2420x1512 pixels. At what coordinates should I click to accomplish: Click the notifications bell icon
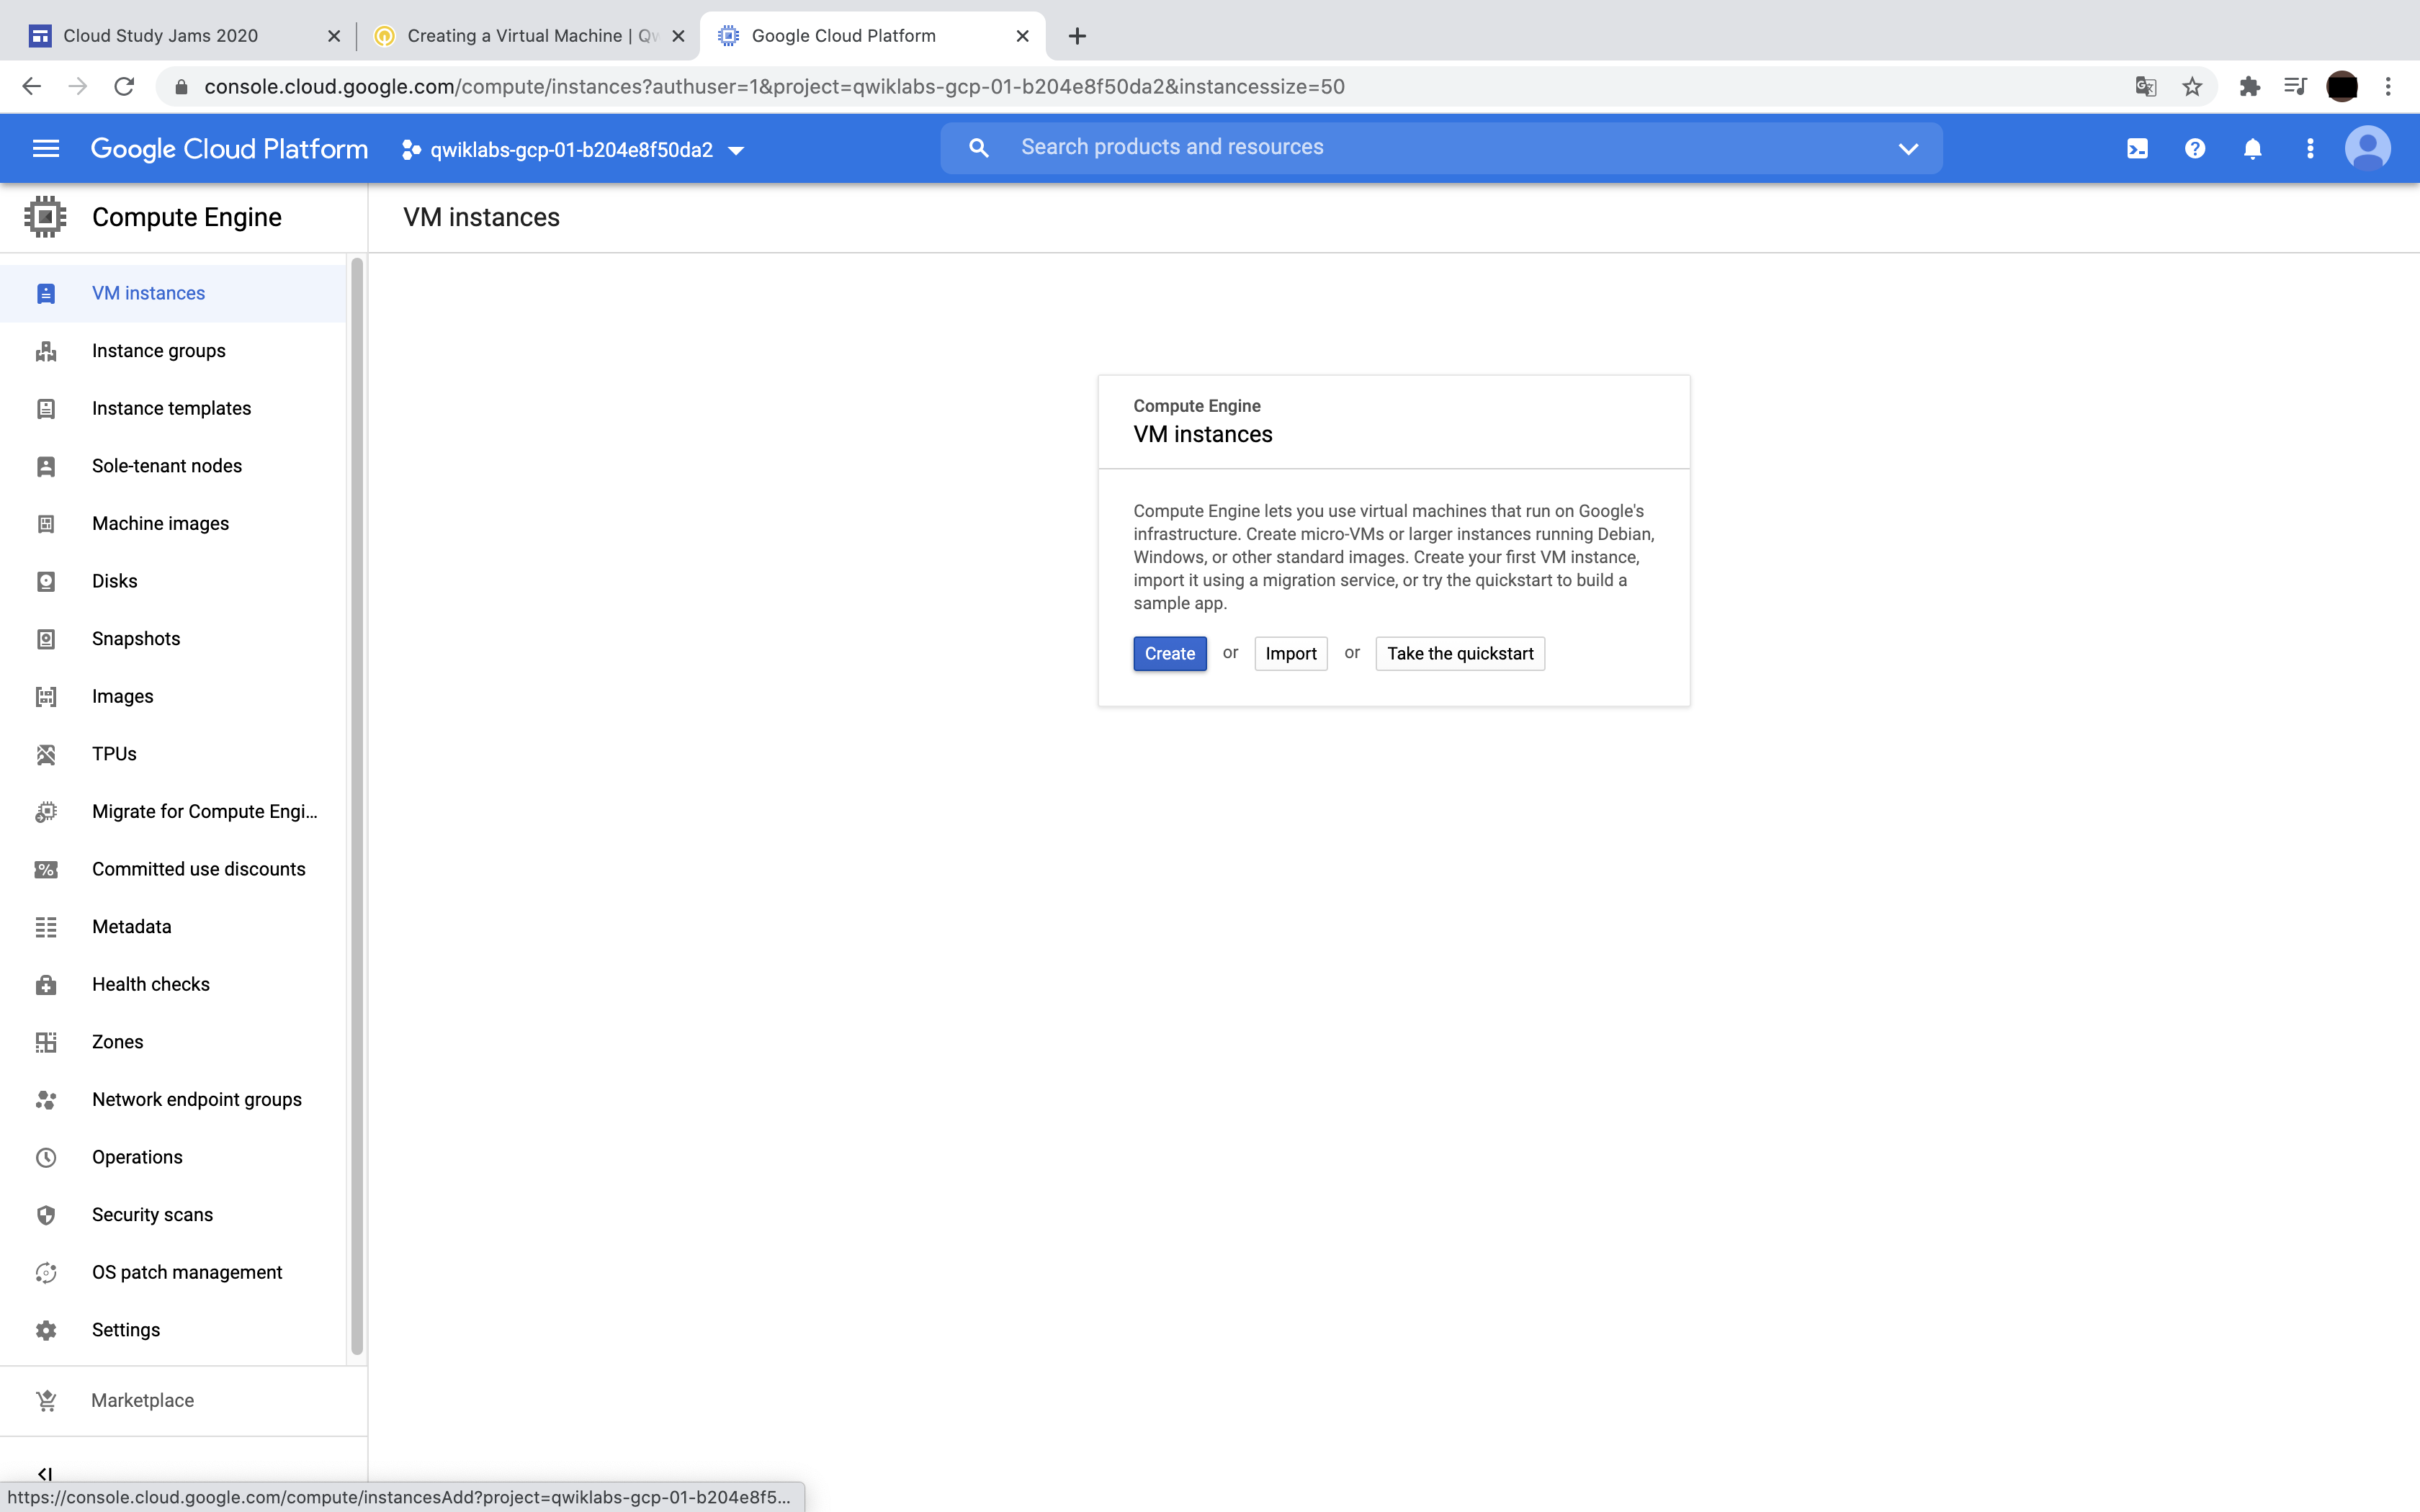(x=2252, y=149)
